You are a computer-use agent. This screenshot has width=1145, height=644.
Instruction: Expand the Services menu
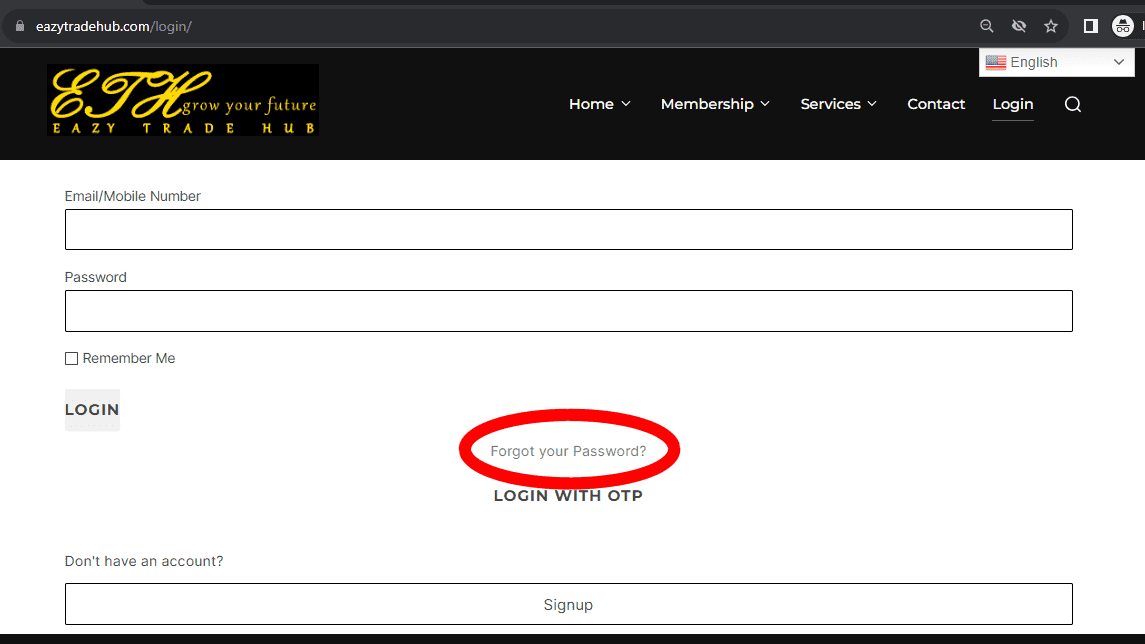[838, 104]
